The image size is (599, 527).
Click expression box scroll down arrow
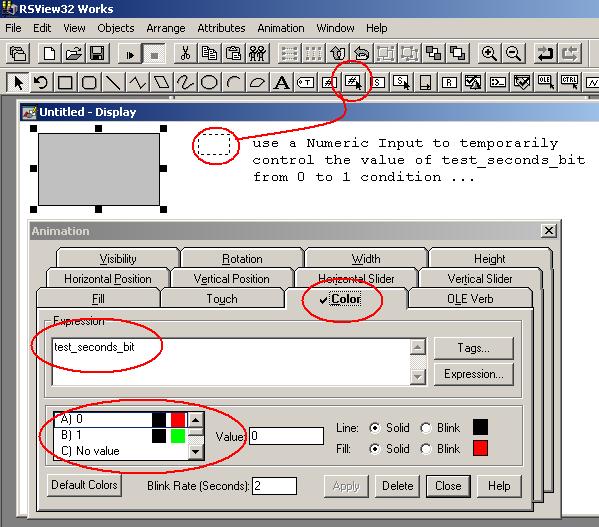(418, 377)
